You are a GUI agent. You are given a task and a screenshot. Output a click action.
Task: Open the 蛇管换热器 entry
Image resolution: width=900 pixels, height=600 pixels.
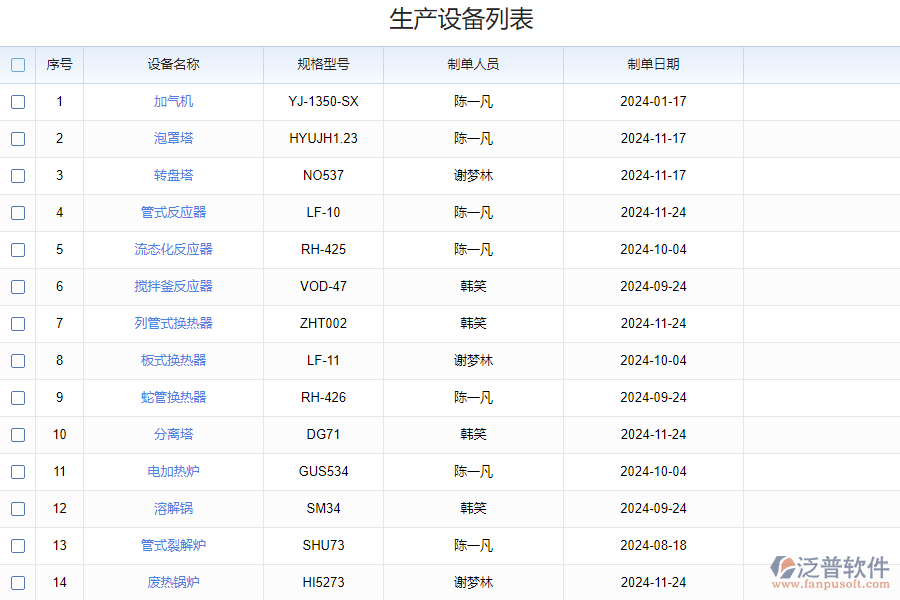point(173,398)
